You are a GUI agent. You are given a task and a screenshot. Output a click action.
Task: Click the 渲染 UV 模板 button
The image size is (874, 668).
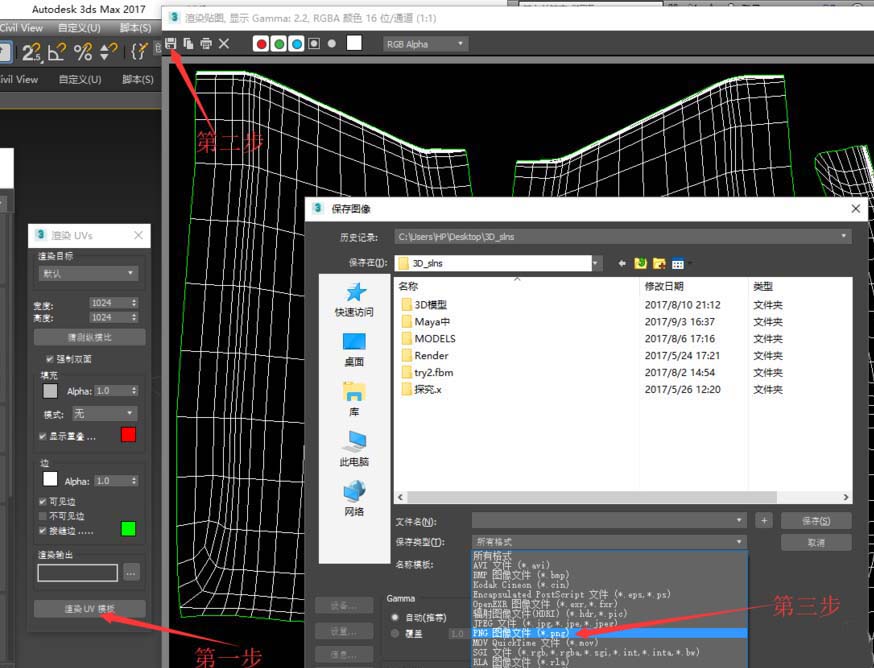click(x=90, y=609)
